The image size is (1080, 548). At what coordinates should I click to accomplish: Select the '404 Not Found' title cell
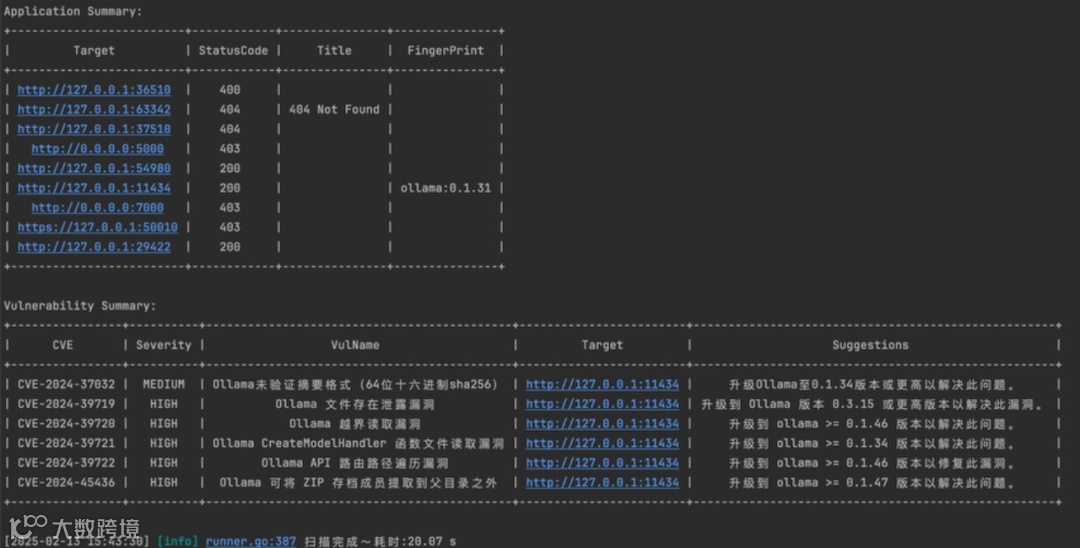[x=334, y=109]
